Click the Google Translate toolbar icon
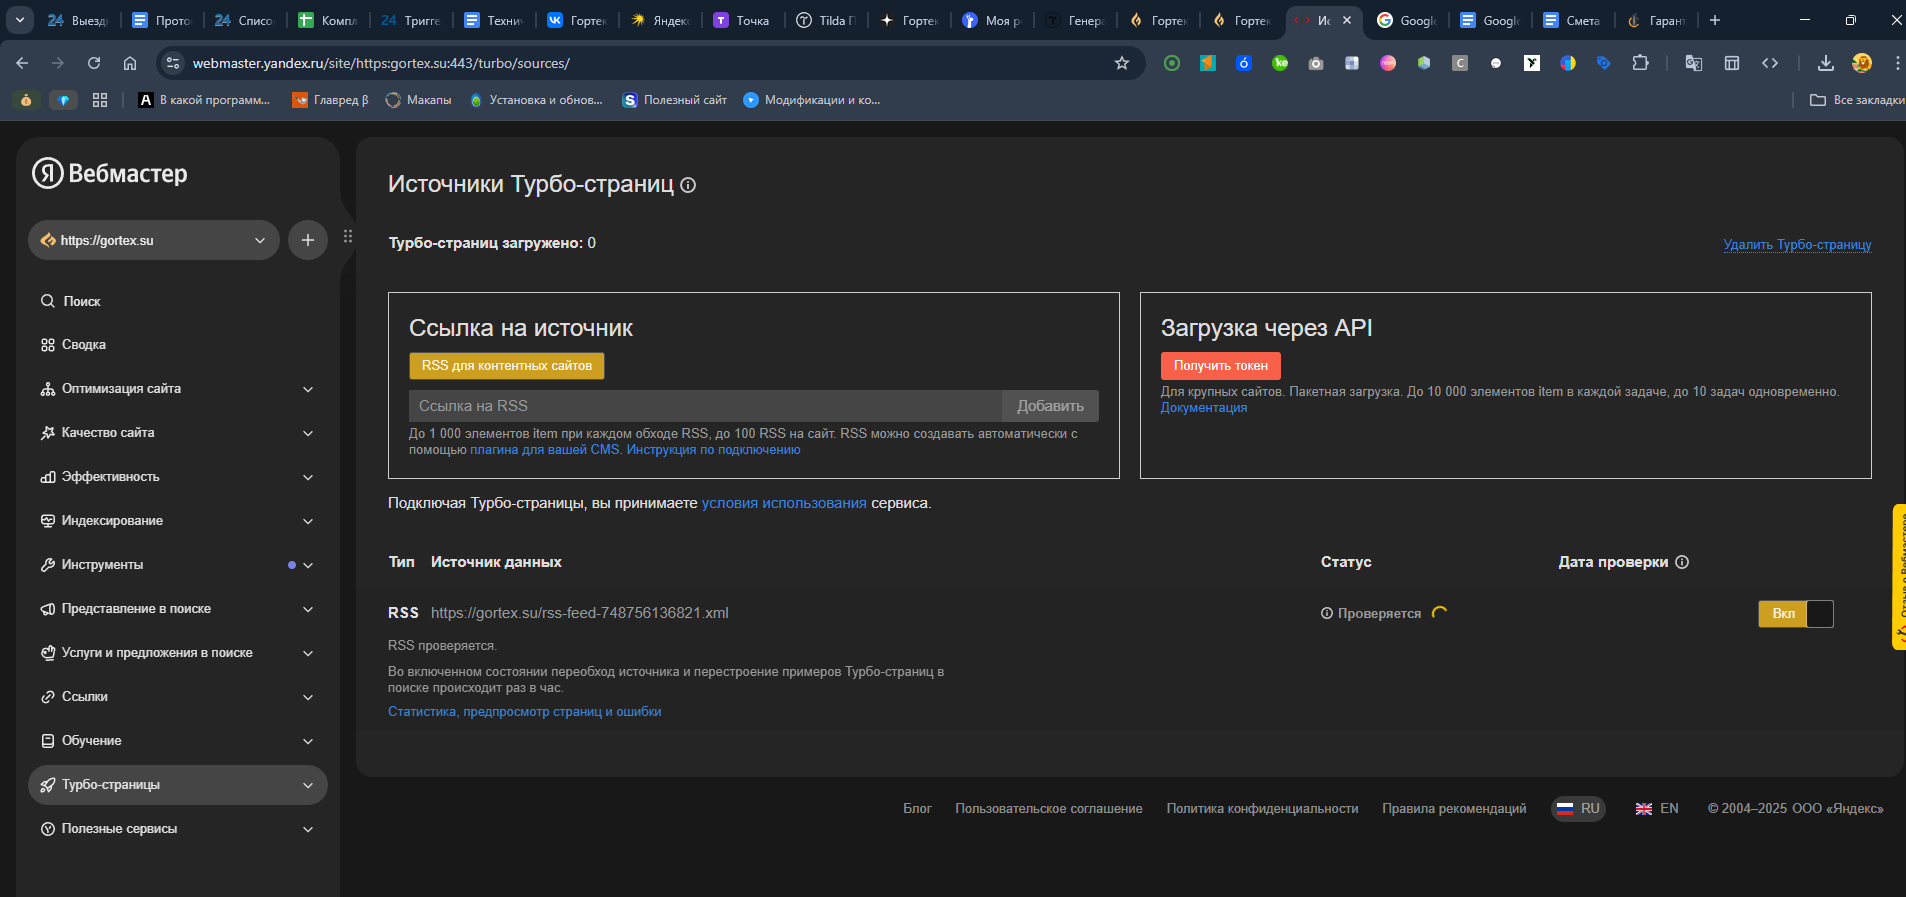Viewport: 1906px width, 897px height. coord(1694,63)
